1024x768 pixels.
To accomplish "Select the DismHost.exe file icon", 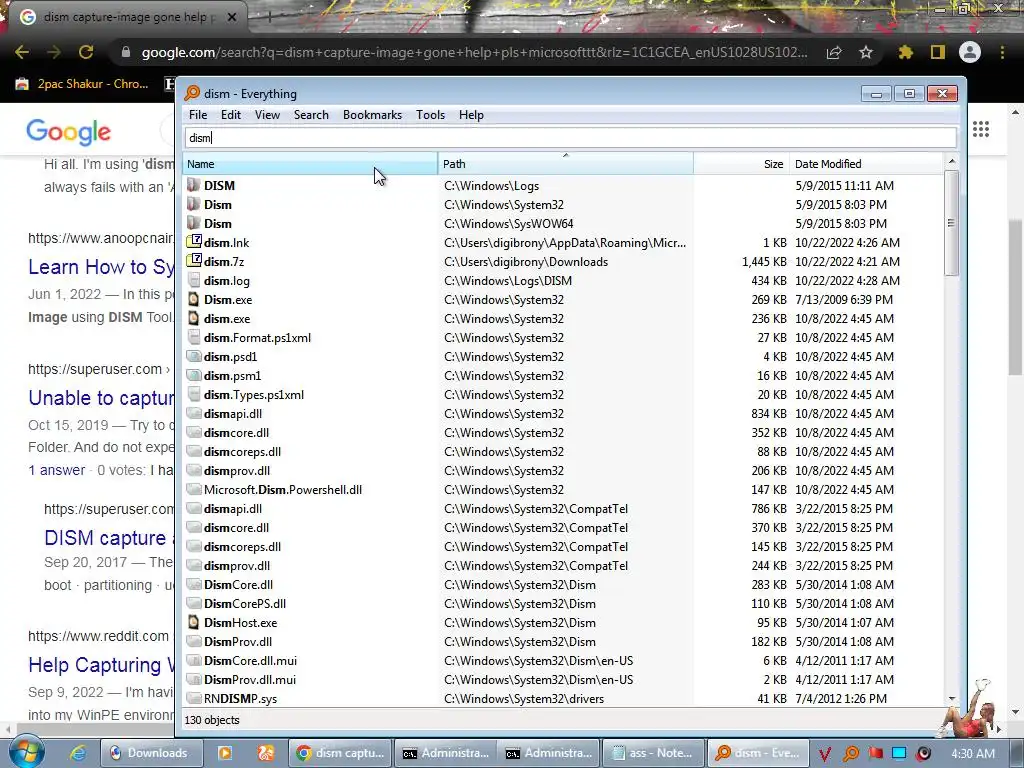I will 193,622.
